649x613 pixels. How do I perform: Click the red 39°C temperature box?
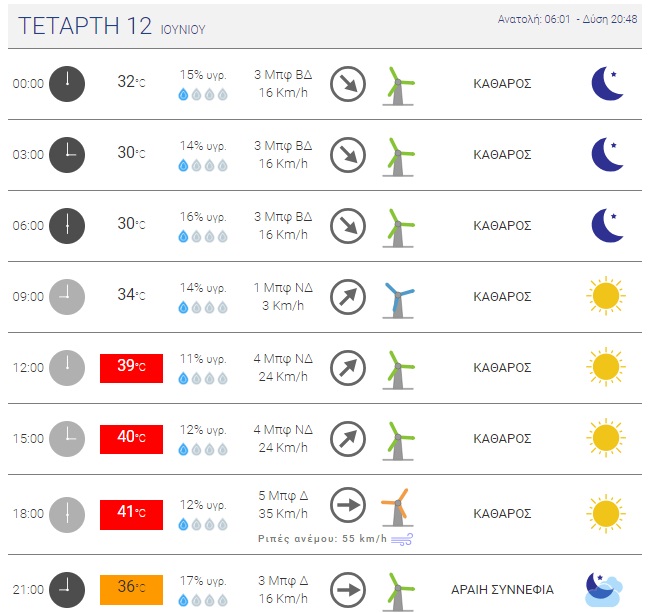click(x=131, y=368)
